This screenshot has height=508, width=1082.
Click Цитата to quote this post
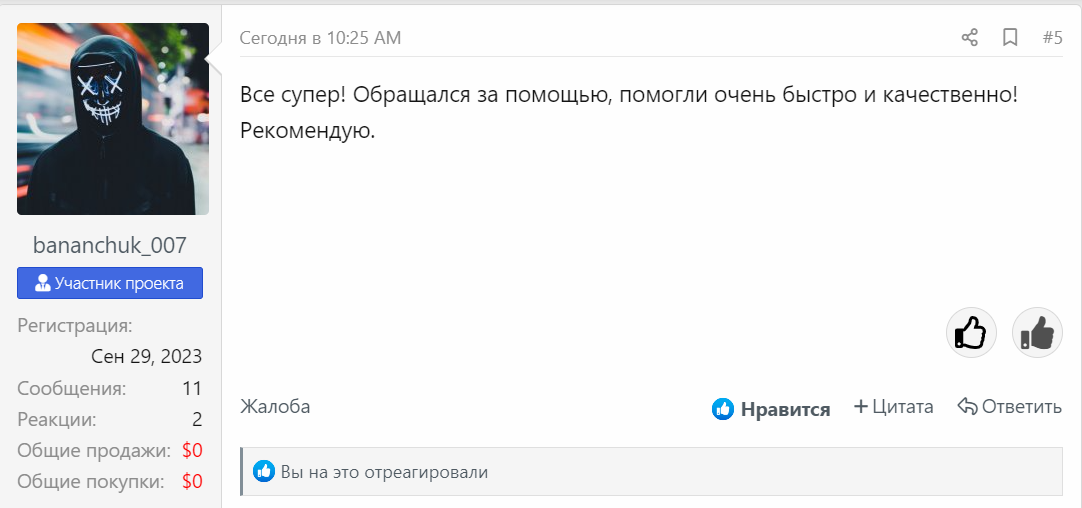tap(902, 407)
